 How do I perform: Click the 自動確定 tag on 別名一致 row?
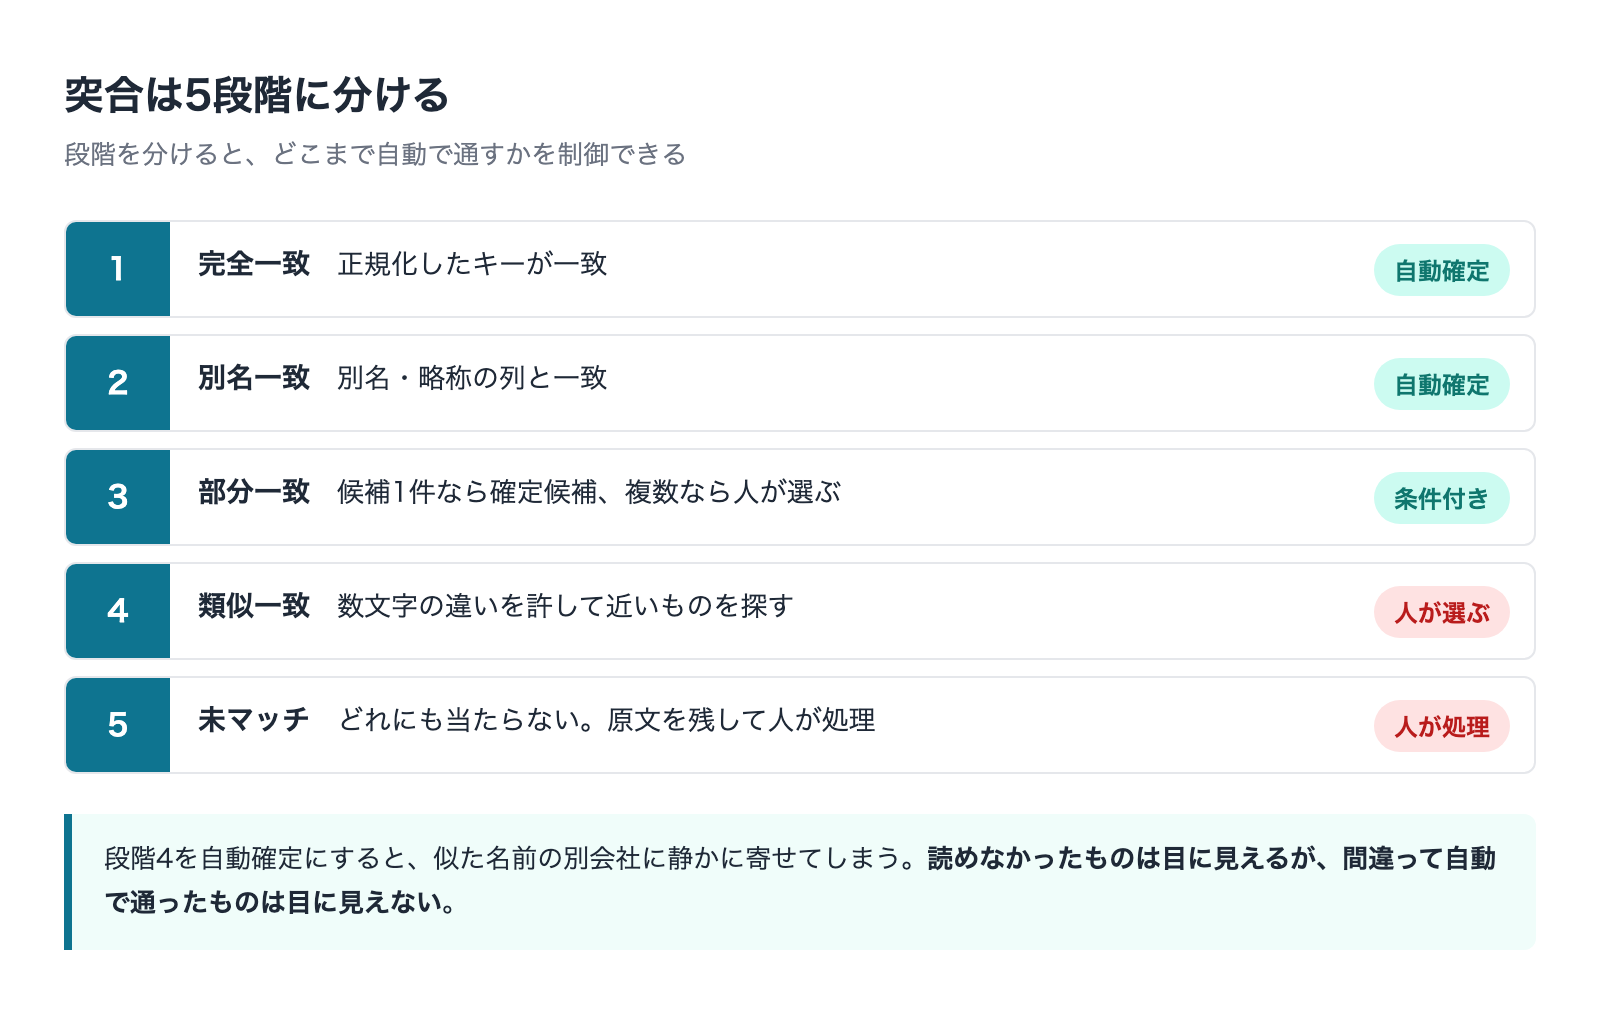pos(1441,384)
